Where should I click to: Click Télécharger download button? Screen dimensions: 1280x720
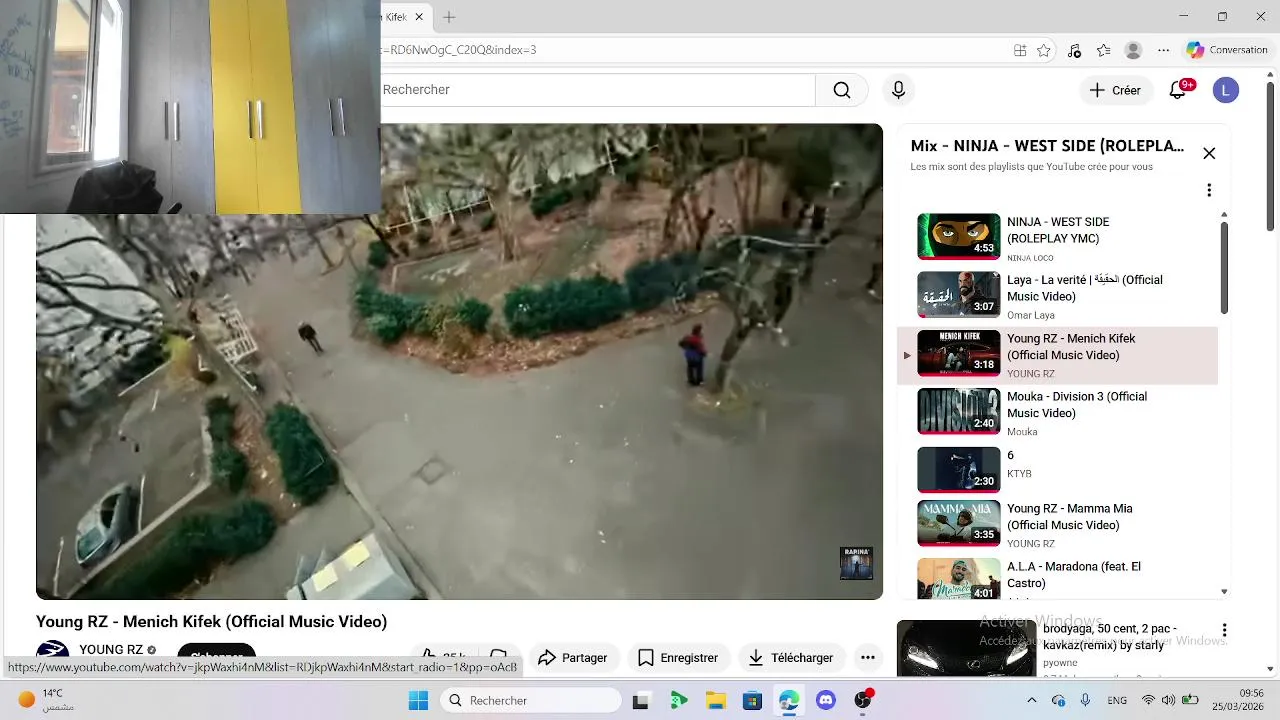point(790,658)
